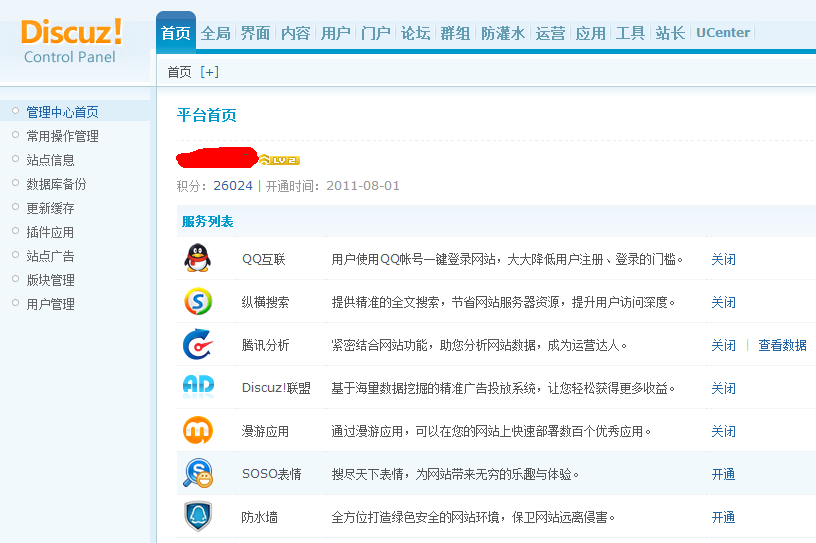Image resolution: width=816 pixels, height=543 pixels.
Task: Click the 开通时间 2011-08-01 text
Action: click(x=333, y=186)
